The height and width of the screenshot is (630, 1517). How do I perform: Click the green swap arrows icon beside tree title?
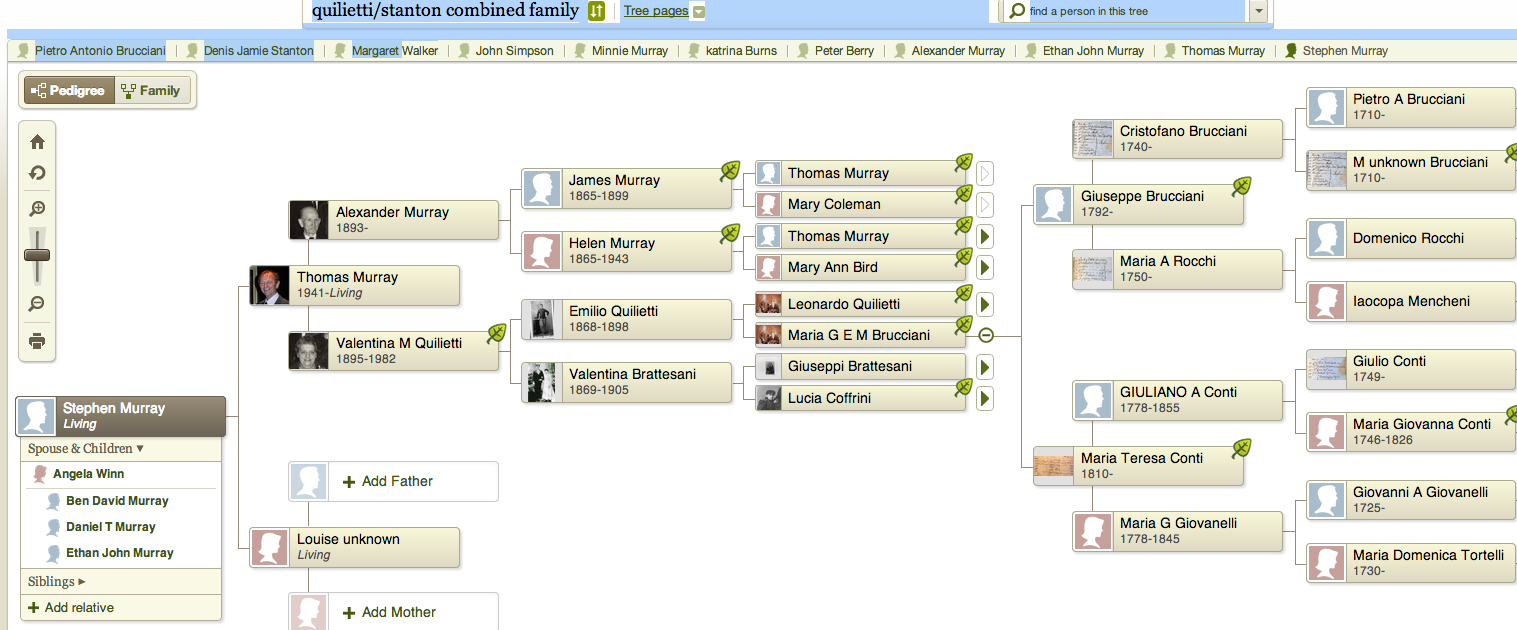pos(596,11)
